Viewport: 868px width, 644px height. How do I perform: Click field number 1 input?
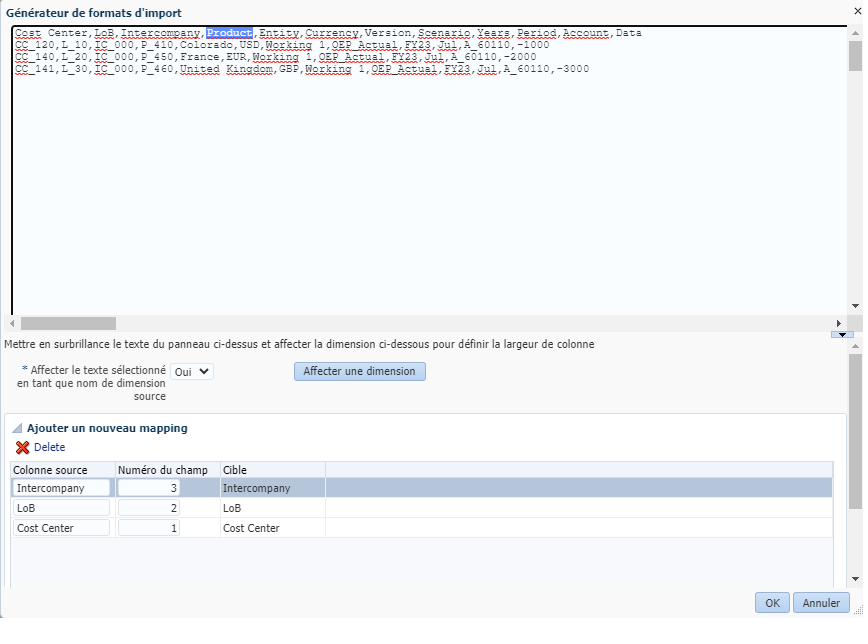pyautogui.click(x=148, y=528)
